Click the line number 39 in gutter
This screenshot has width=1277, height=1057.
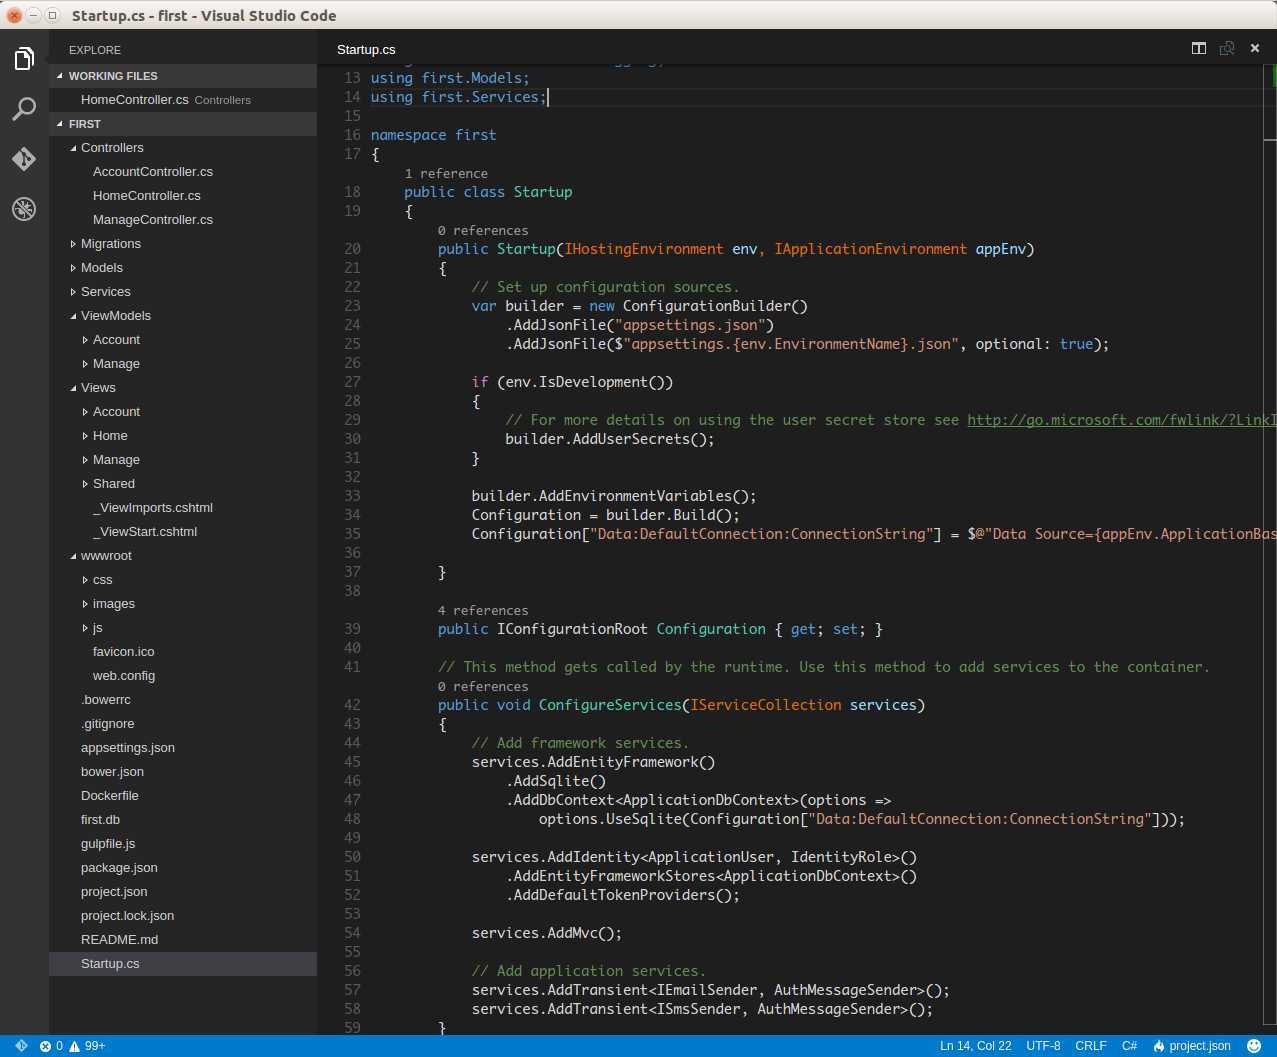(352, 629)
